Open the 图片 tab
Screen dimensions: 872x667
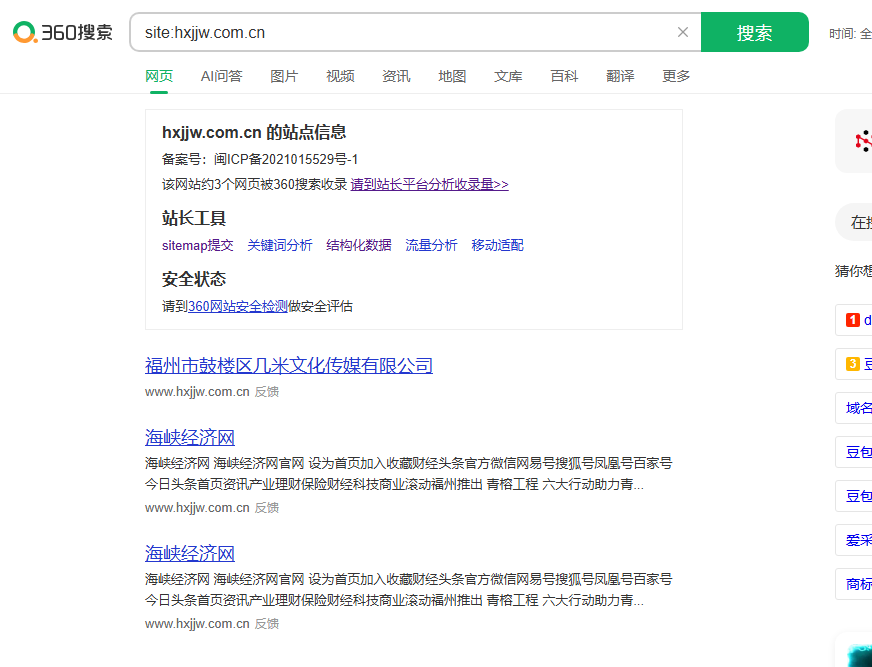point(284,76)
